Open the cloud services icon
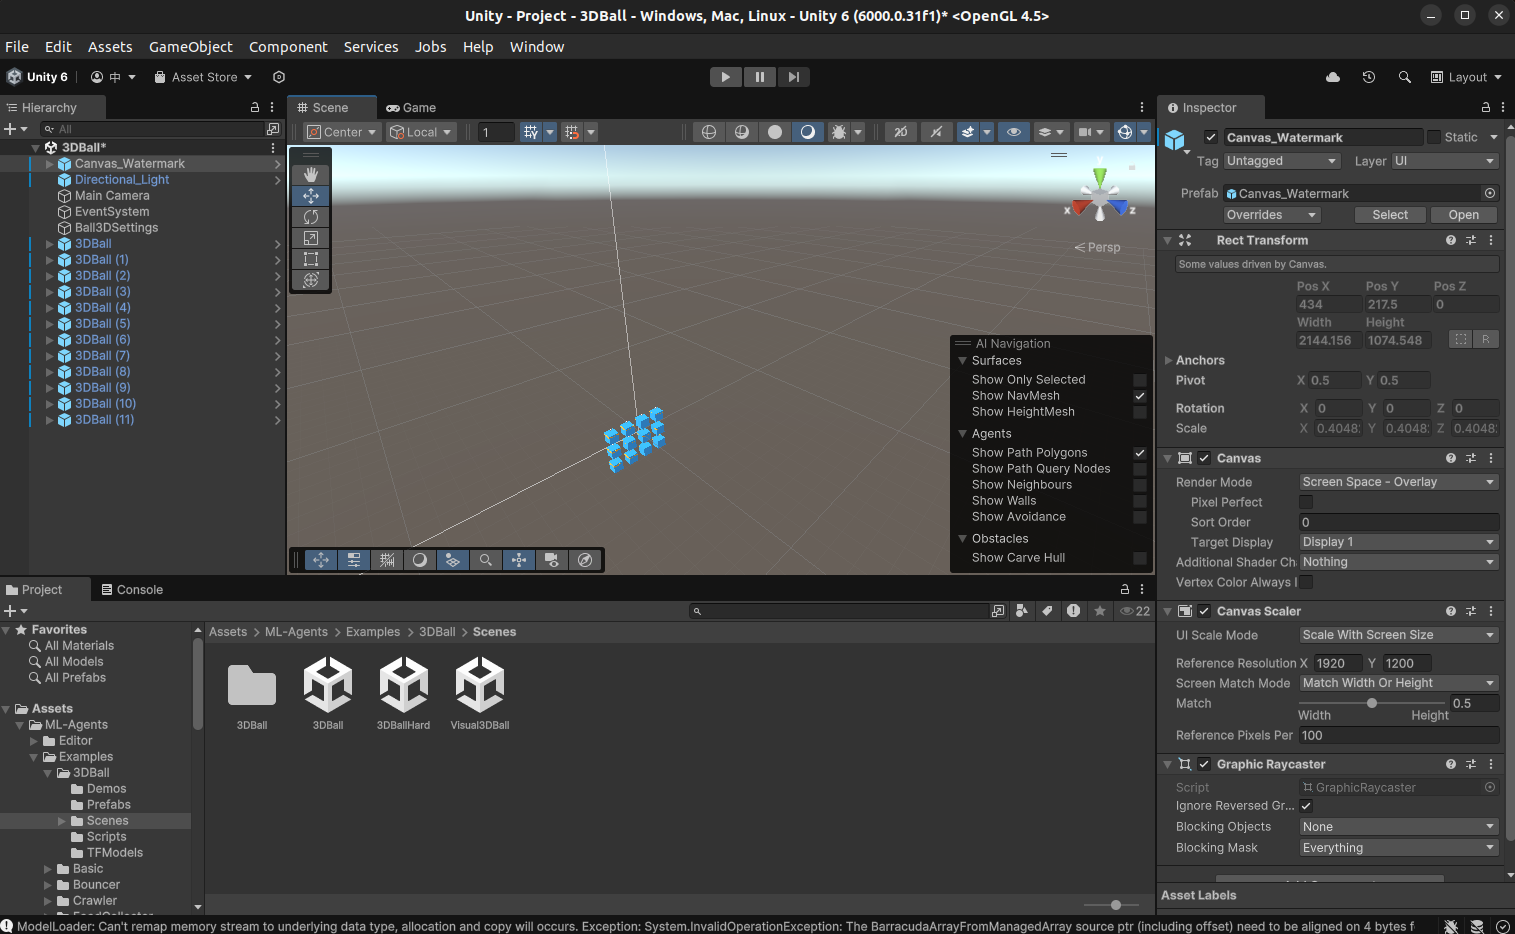This screenshot has height=934, width=1515. click(x=1333, y=77)
